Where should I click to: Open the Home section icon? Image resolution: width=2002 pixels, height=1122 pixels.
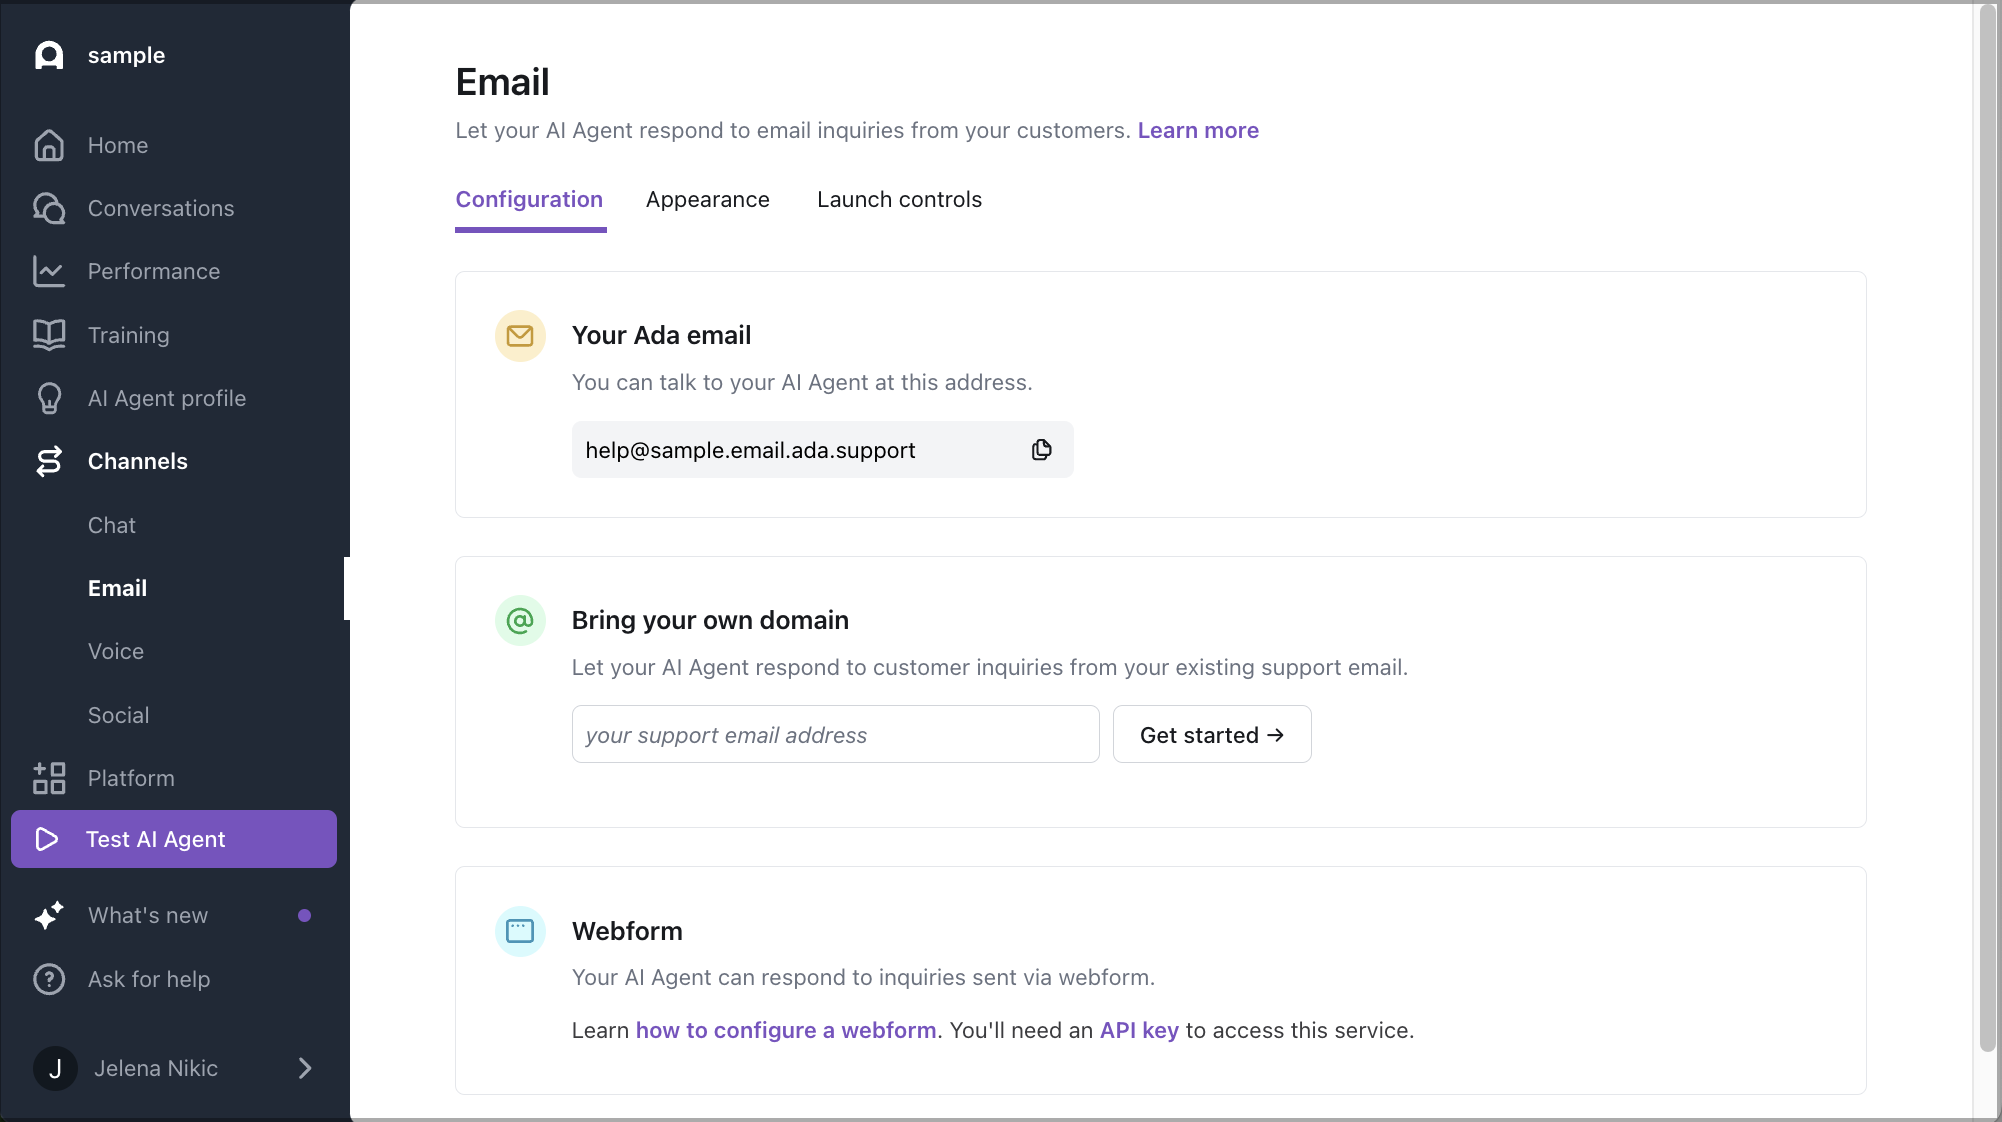(49, 145)
